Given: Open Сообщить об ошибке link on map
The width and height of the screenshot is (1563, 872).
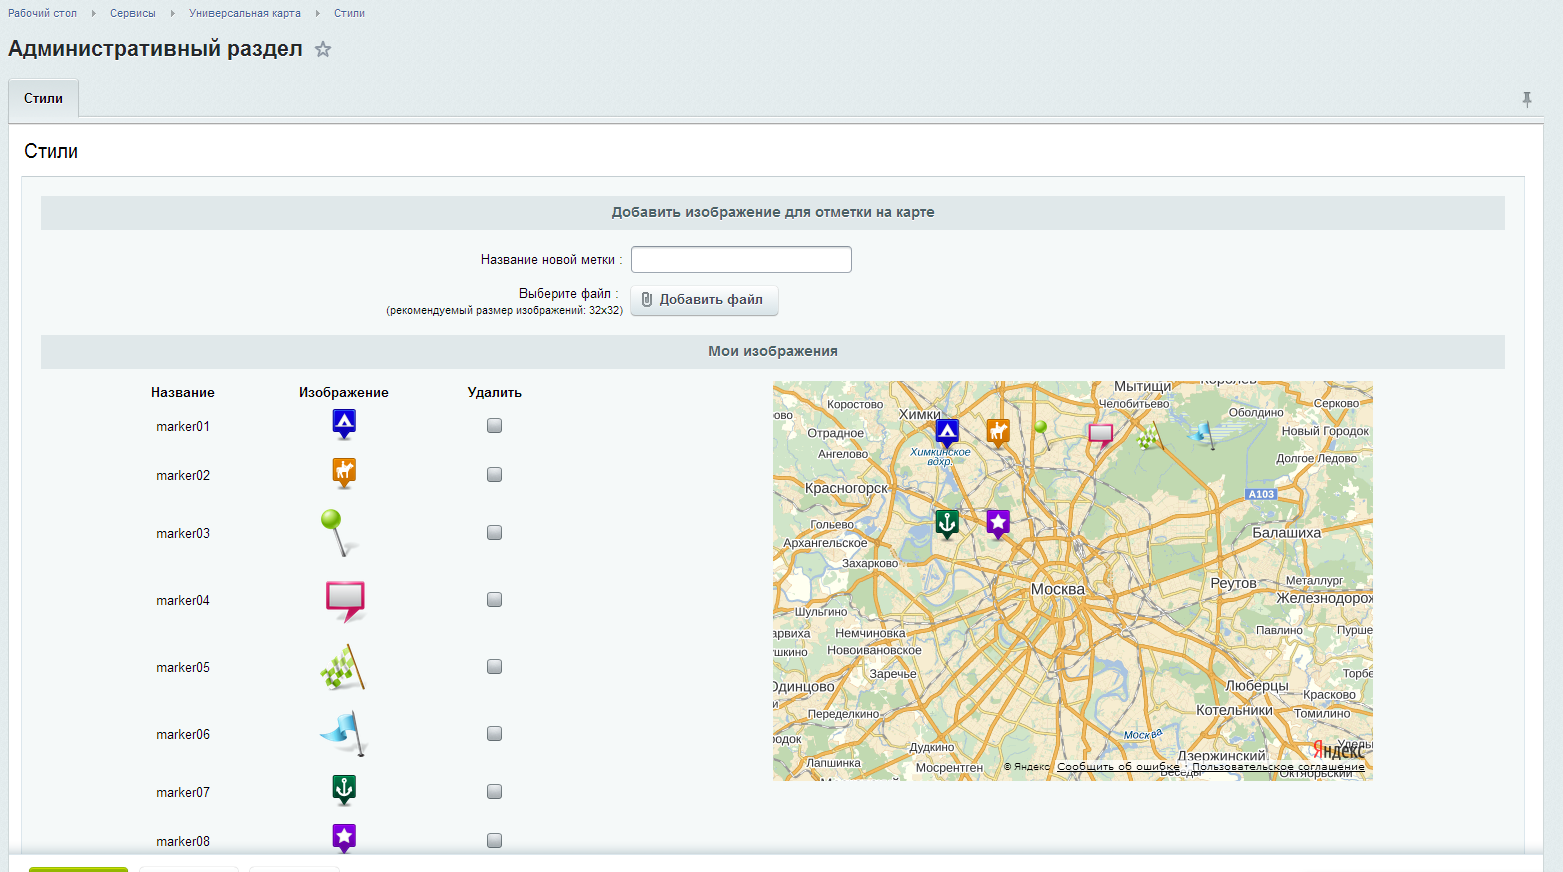Looking at the screenshot, I should coord(1118,767).
